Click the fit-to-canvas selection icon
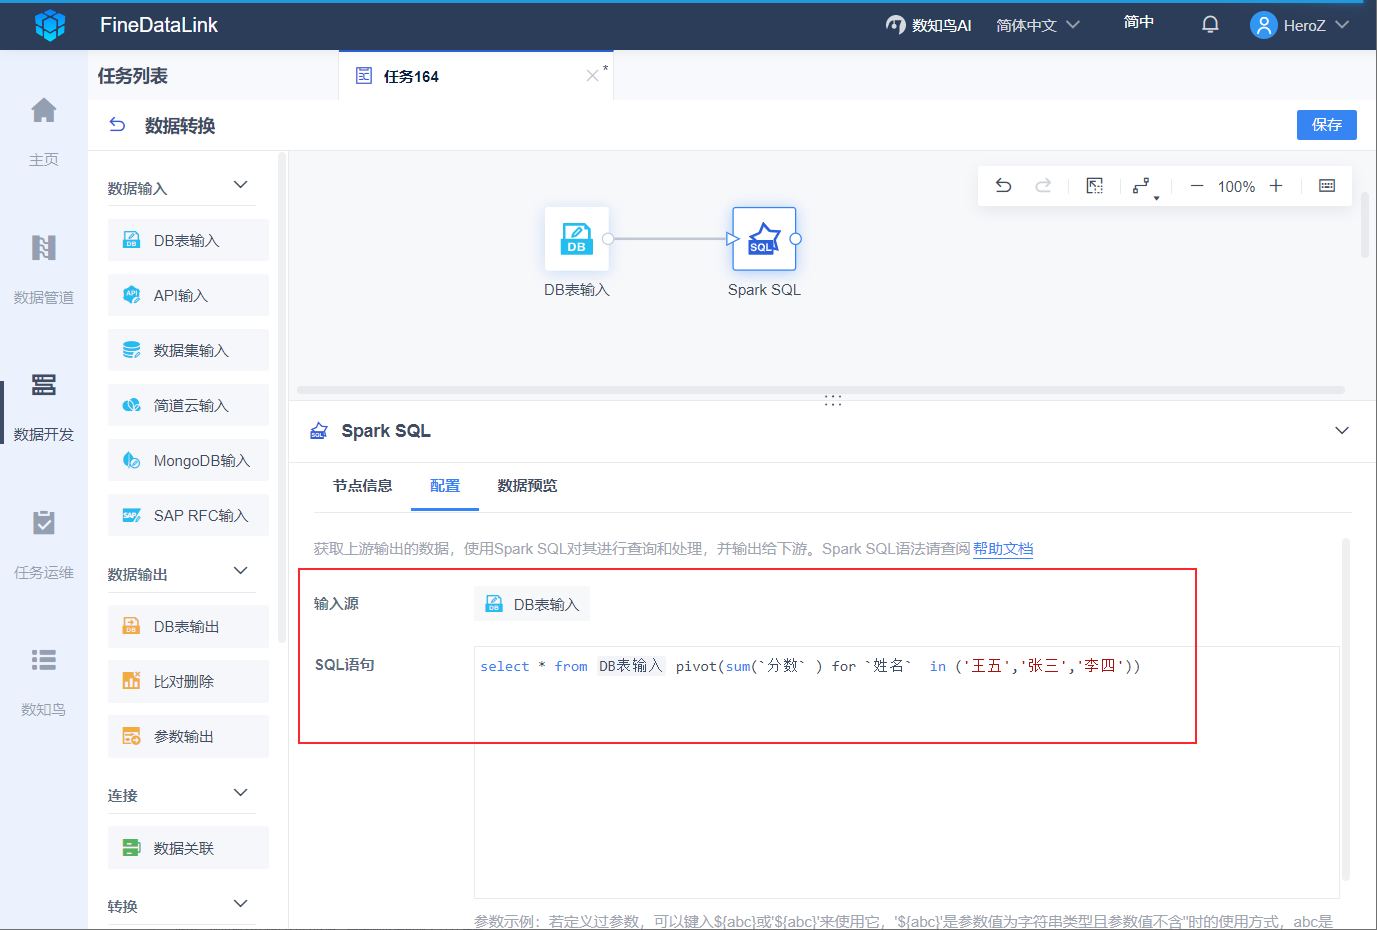The height and width of the screenshot is (930, 1377). tap(1095, 186)
